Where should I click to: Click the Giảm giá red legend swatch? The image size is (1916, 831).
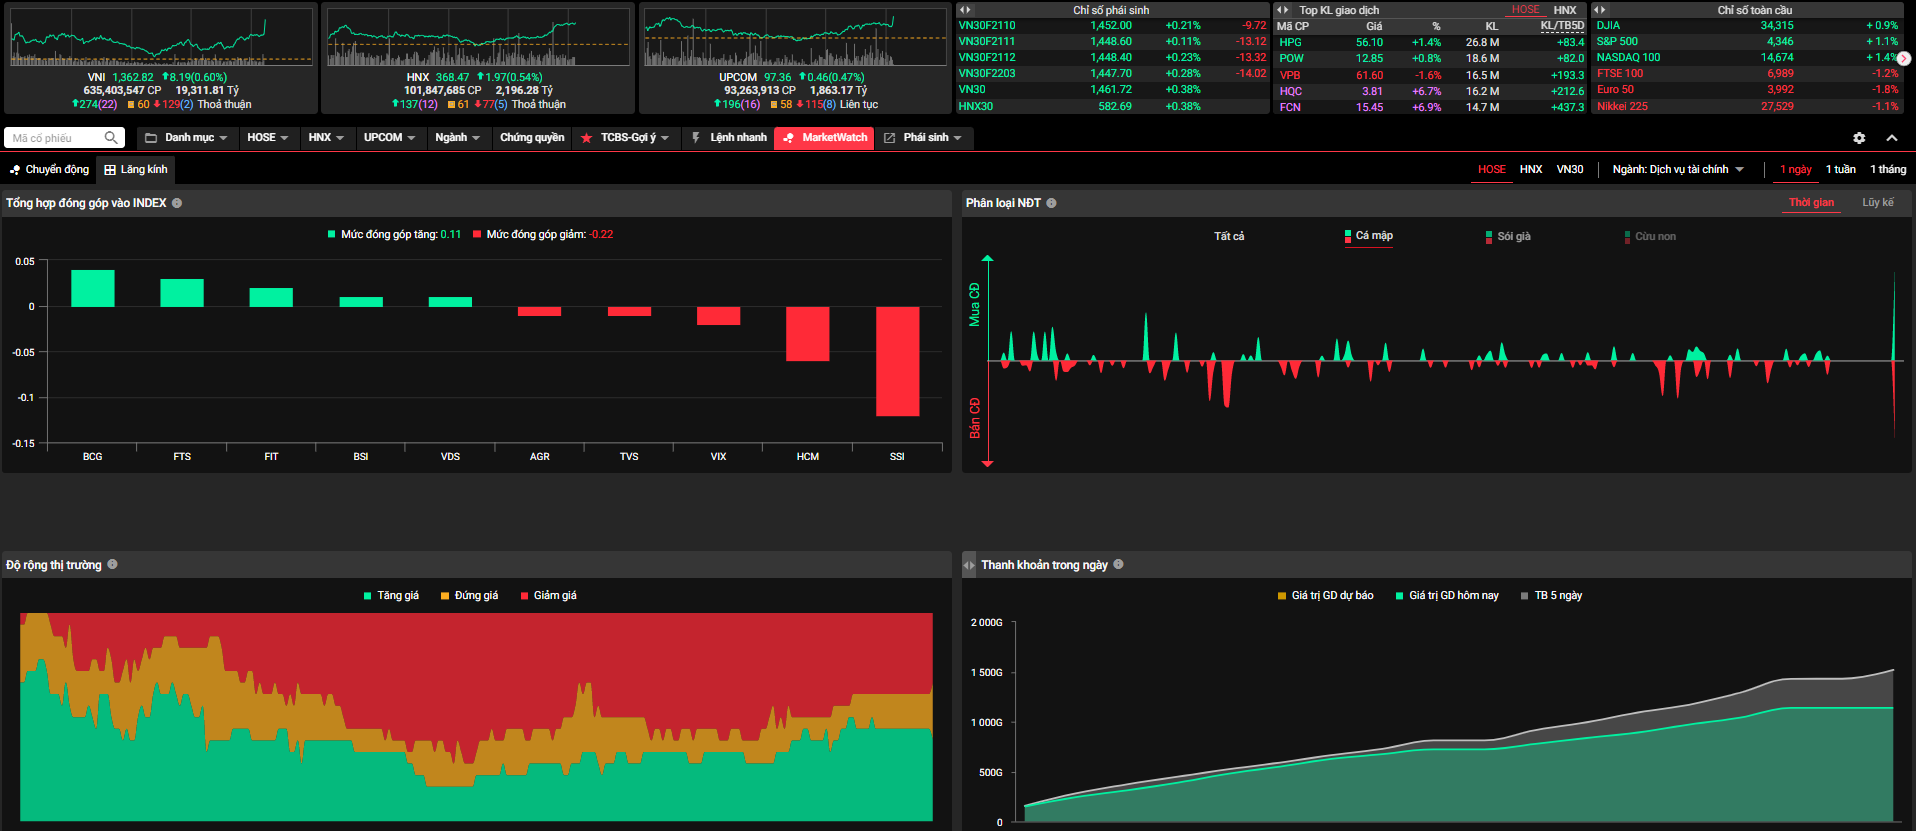click(525, 596)
